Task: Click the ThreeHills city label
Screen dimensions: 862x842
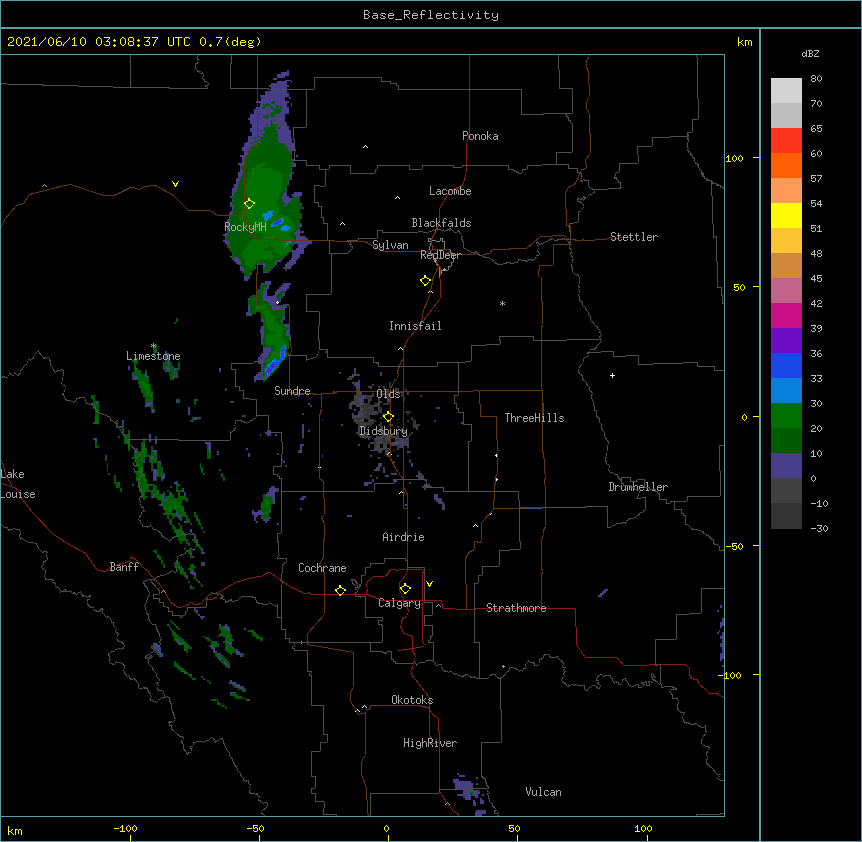Action: 534,418
